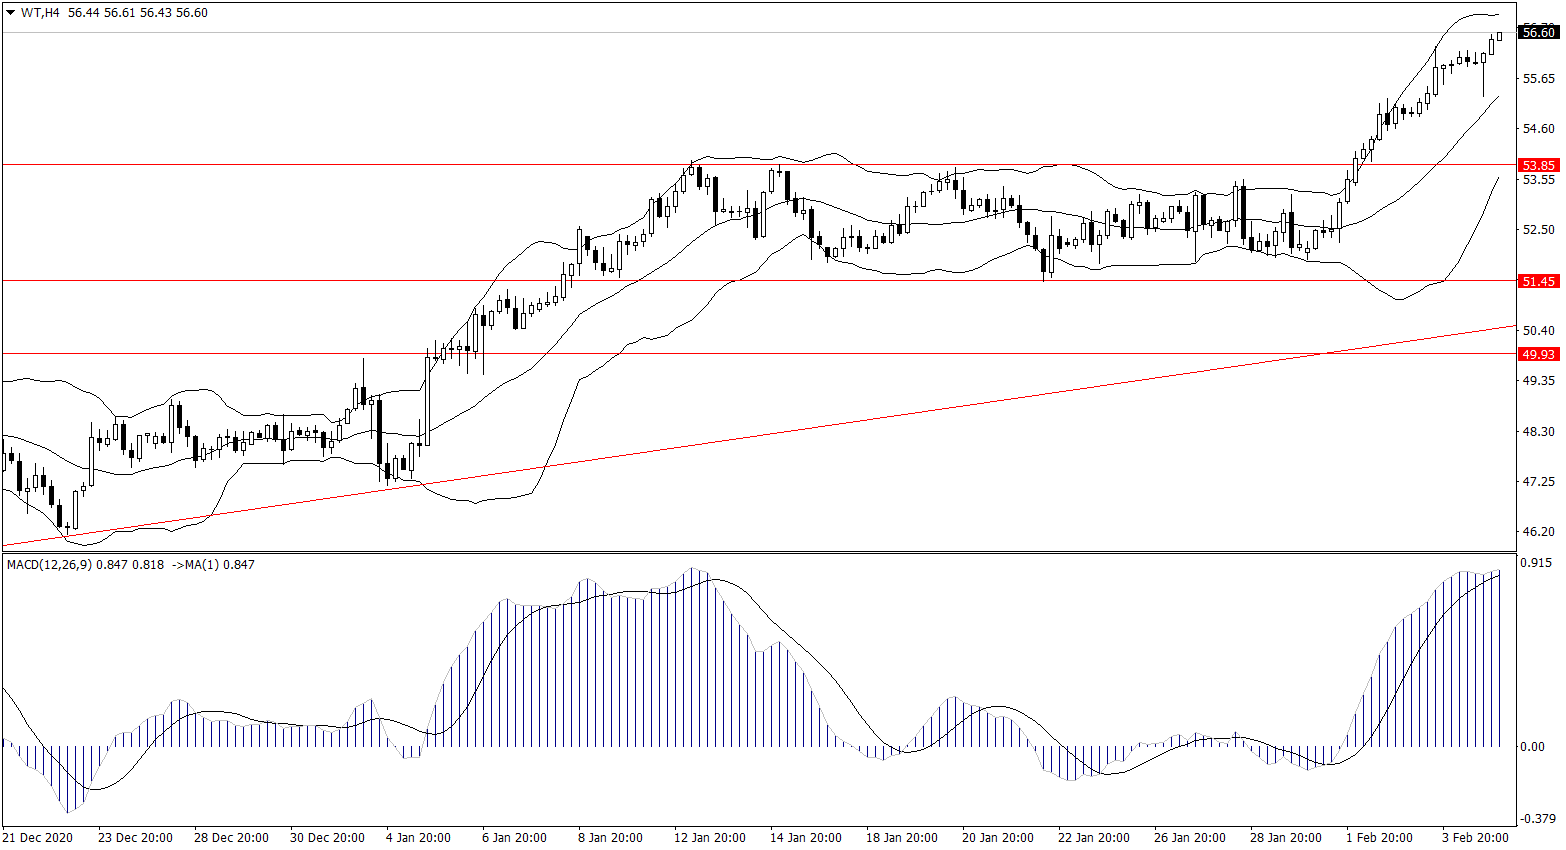Image resolution: width=1566 pixels, height=850 pixels.
Task: Click the -0.379 value on MACD scale
Action: (x=1538, y=819)
